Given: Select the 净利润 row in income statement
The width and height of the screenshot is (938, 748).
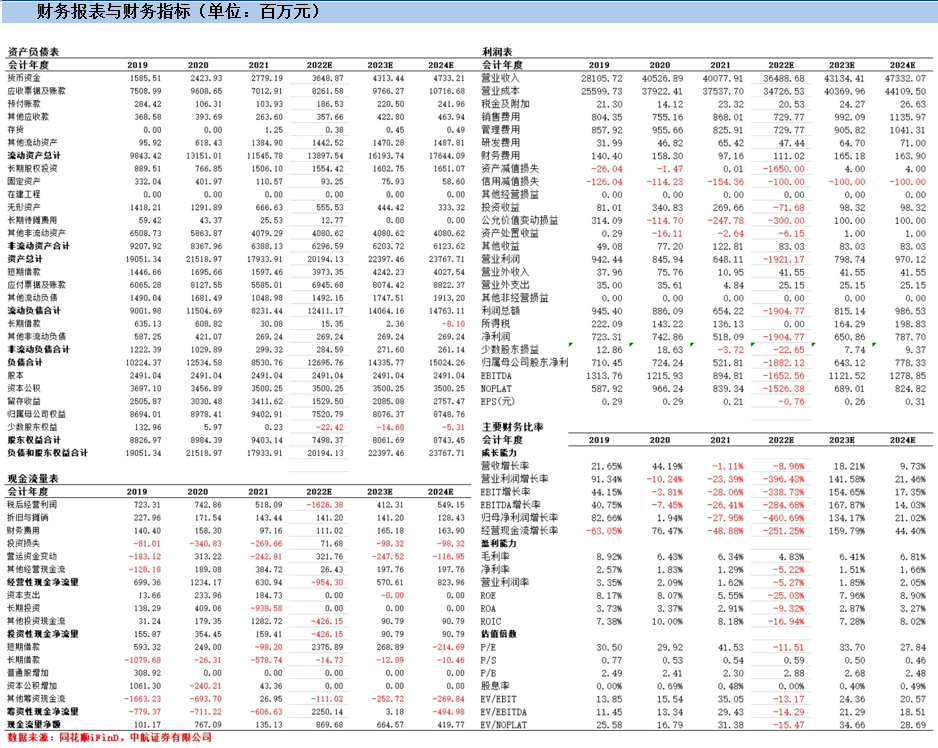Looking at the screenshot, I should coord(704,337).
